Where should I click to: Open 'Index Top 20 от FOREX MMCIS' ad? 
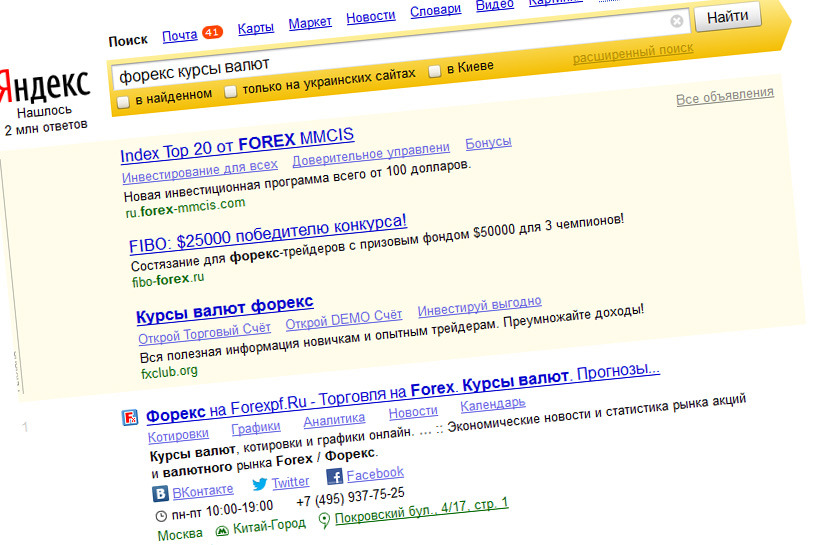click(237, 145)
